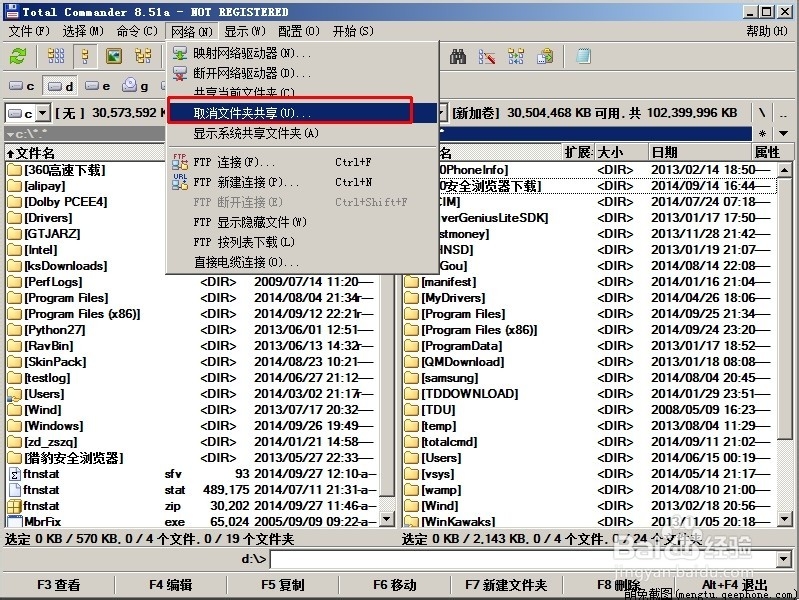This screenshot has width=799, height=600.
Task: Sort right panel by 日期 column header
Action: point(700,152)
